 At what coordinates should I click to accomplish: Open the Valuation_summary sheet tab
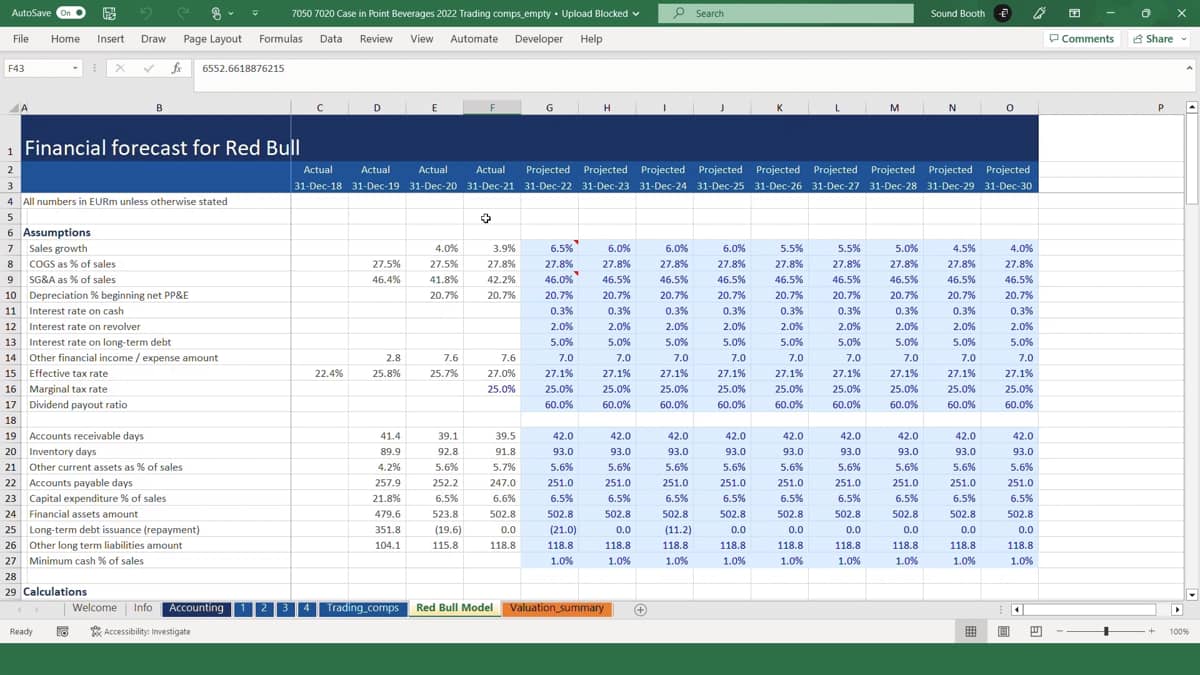(x=556, y=608)
